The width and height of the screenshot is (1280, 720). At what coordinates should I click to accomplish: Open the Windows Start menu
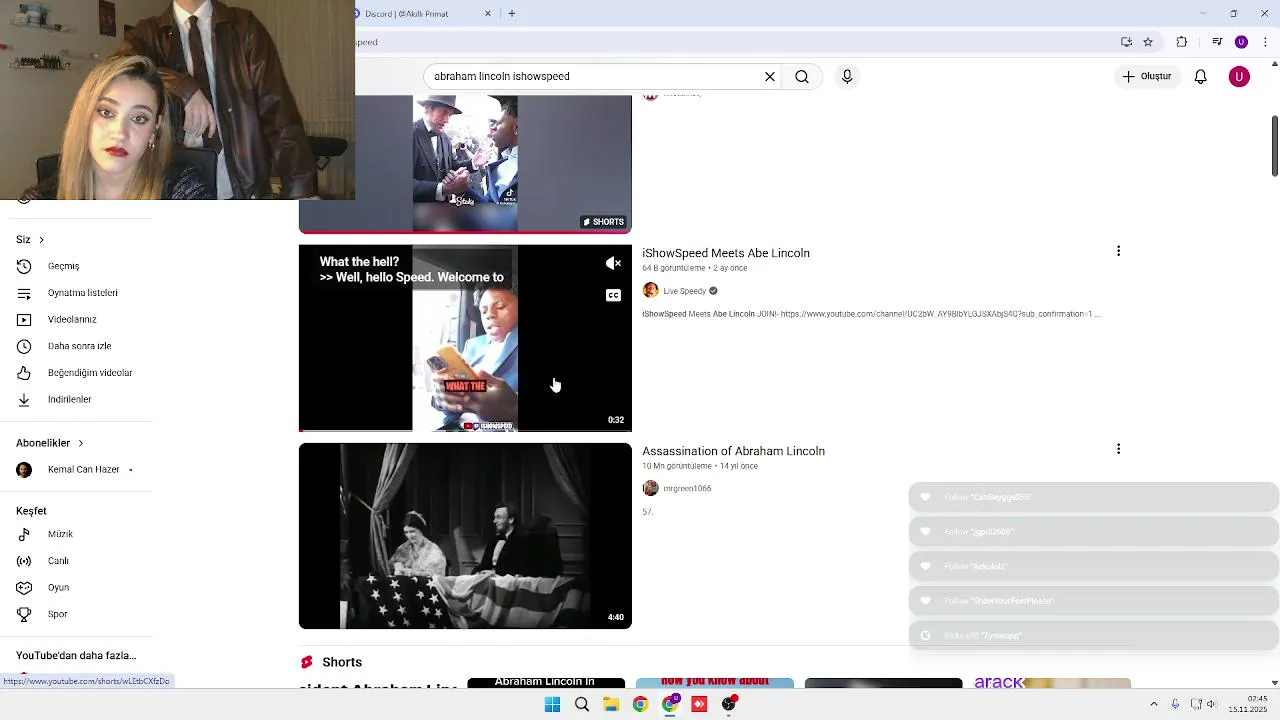(x=552, y=704)
